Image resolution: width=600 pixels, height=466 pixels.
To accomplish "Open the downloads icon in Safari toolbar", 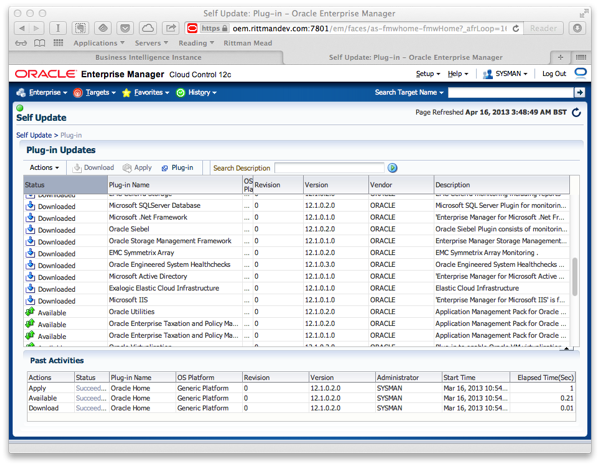I will [577, 28].
